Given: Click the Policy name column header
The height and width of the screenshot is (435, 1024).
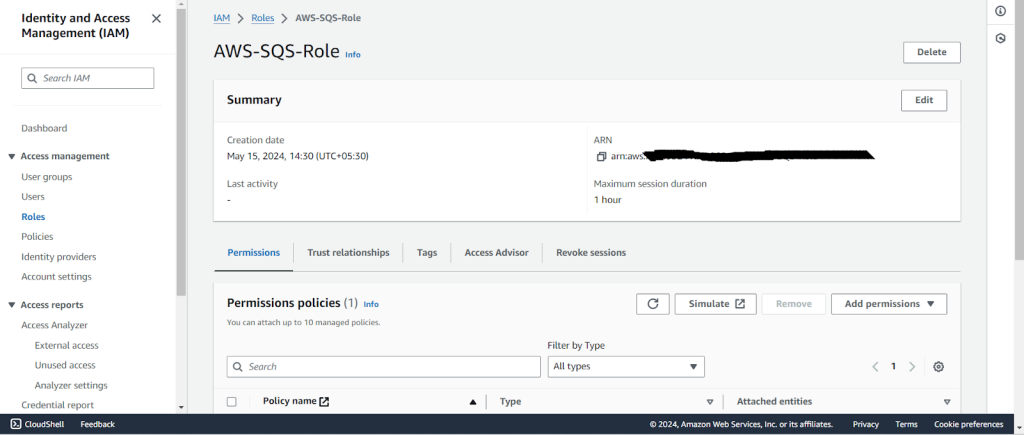Looking at the screenshot, I should [x=289, y=402].
